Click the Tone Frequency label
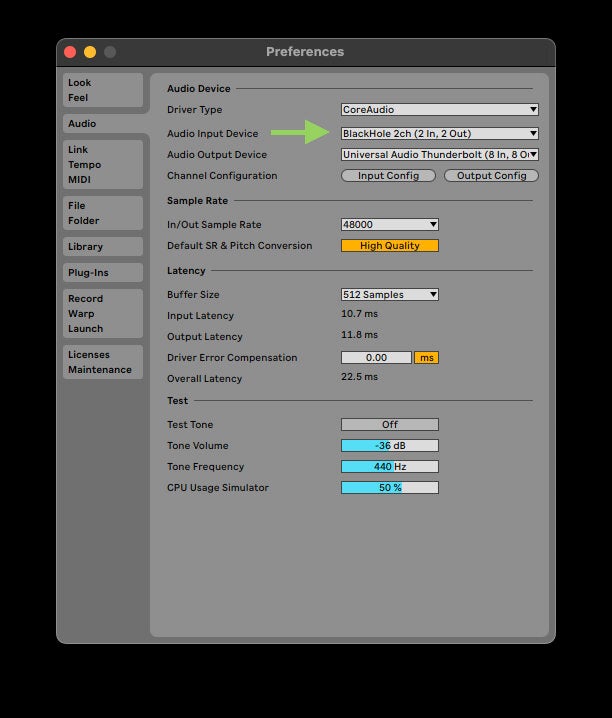Viewport: 612px width, 718px height. [206, 467]
